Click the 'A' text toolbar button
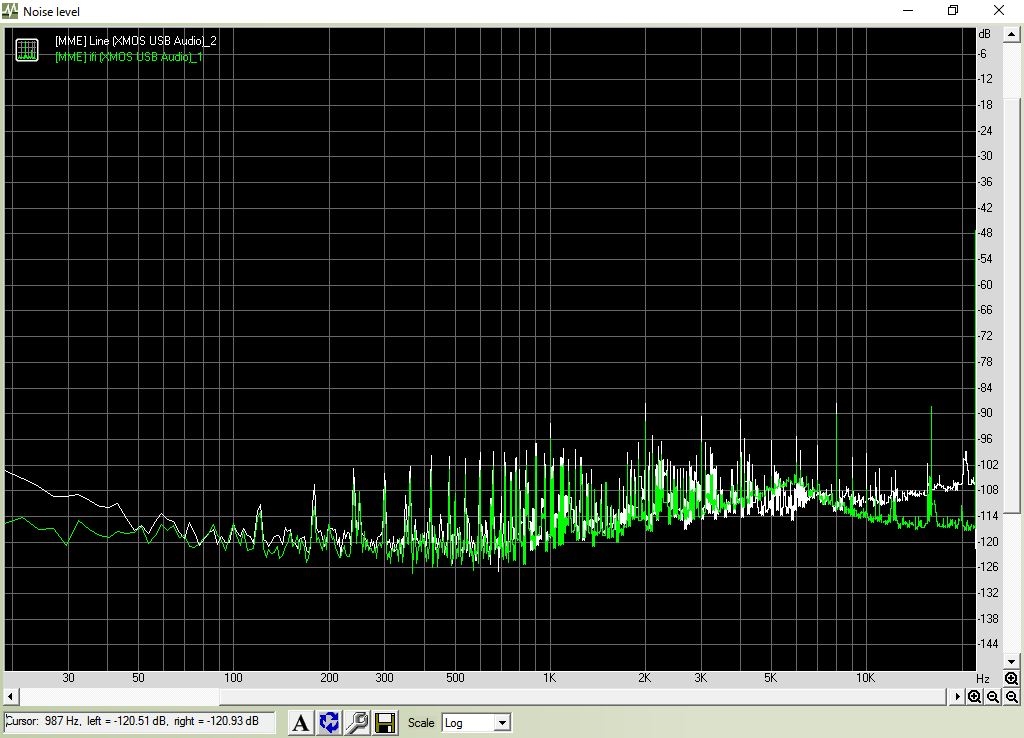The width and height of the screenshot is (1024, 738). click(300, 722)
